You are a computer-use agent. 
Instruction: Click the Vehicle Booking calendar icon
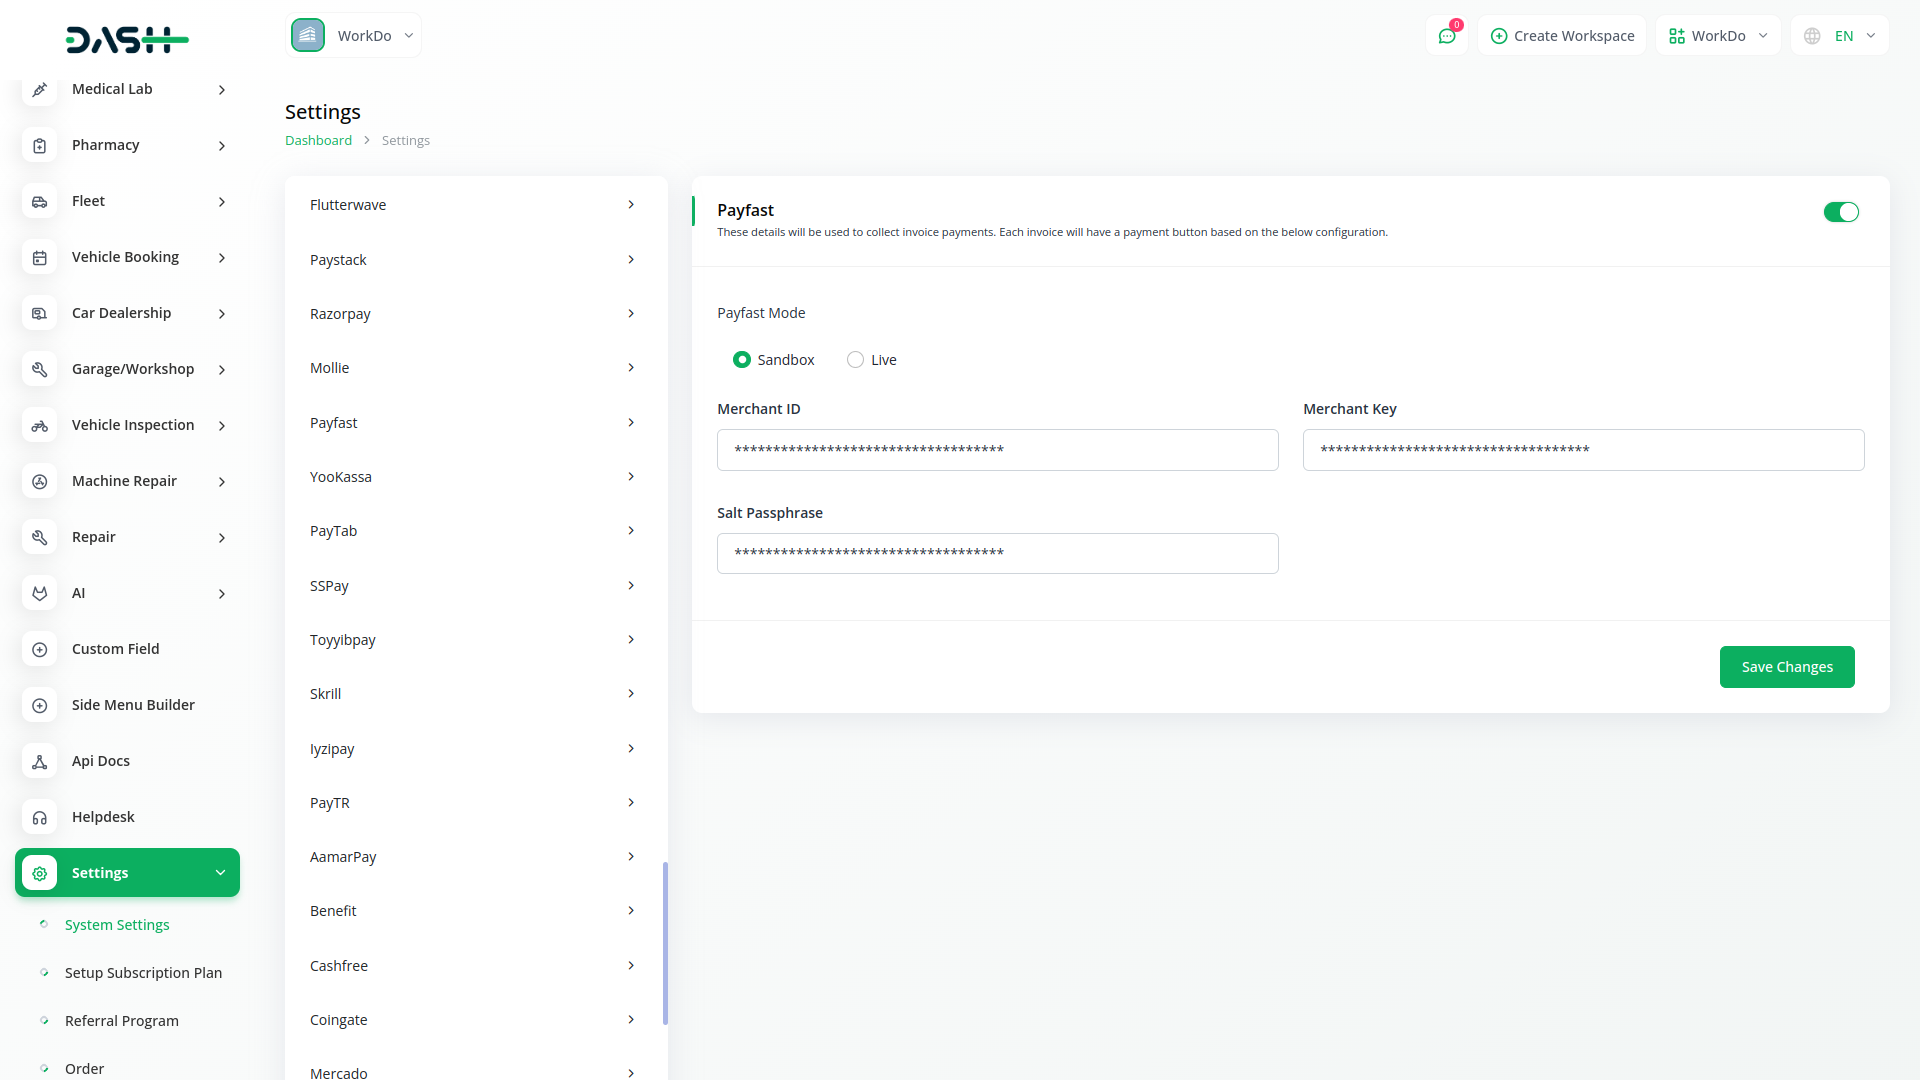pos(39,257)
